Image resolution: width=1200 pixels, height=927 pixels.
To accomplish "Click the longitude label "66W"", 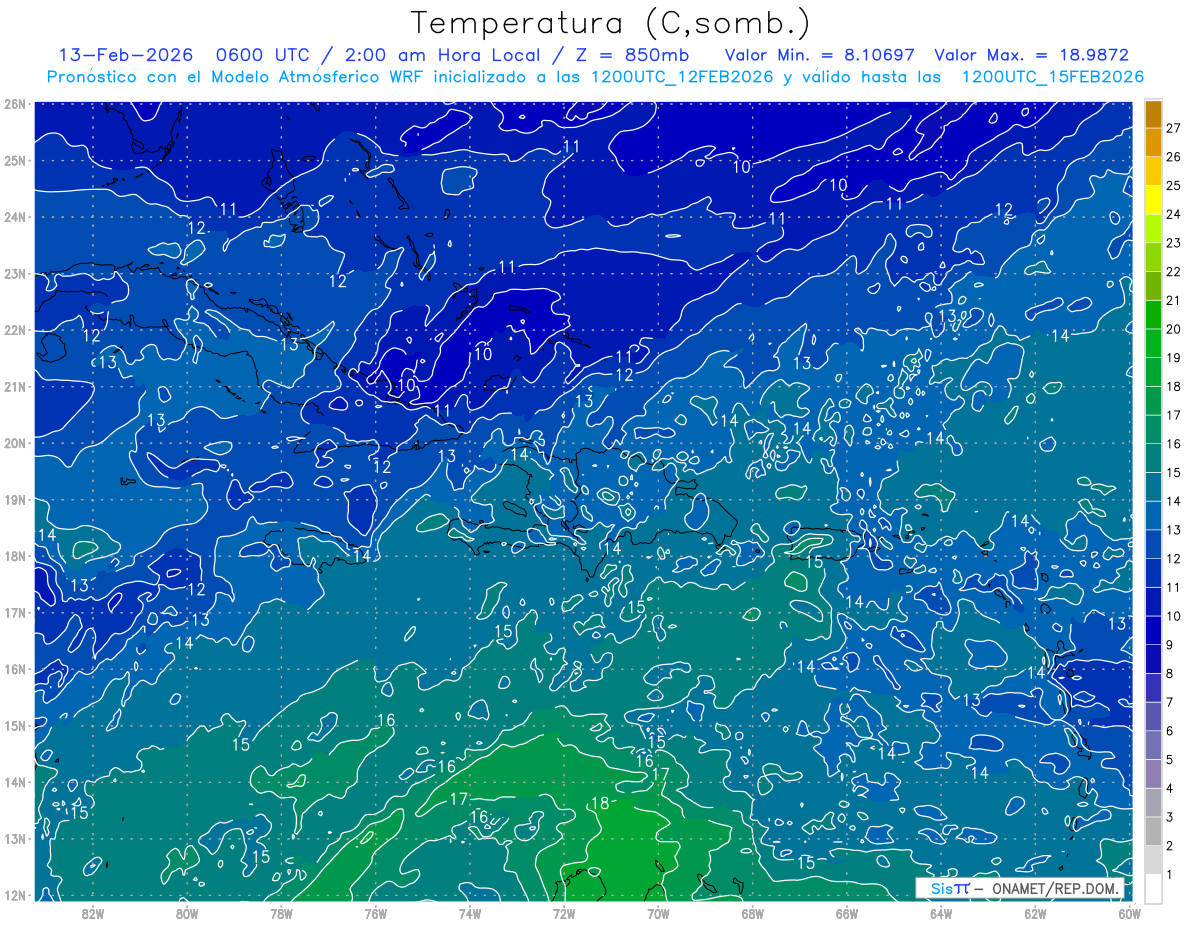I will pyautogui.click(x=846, y=913).
